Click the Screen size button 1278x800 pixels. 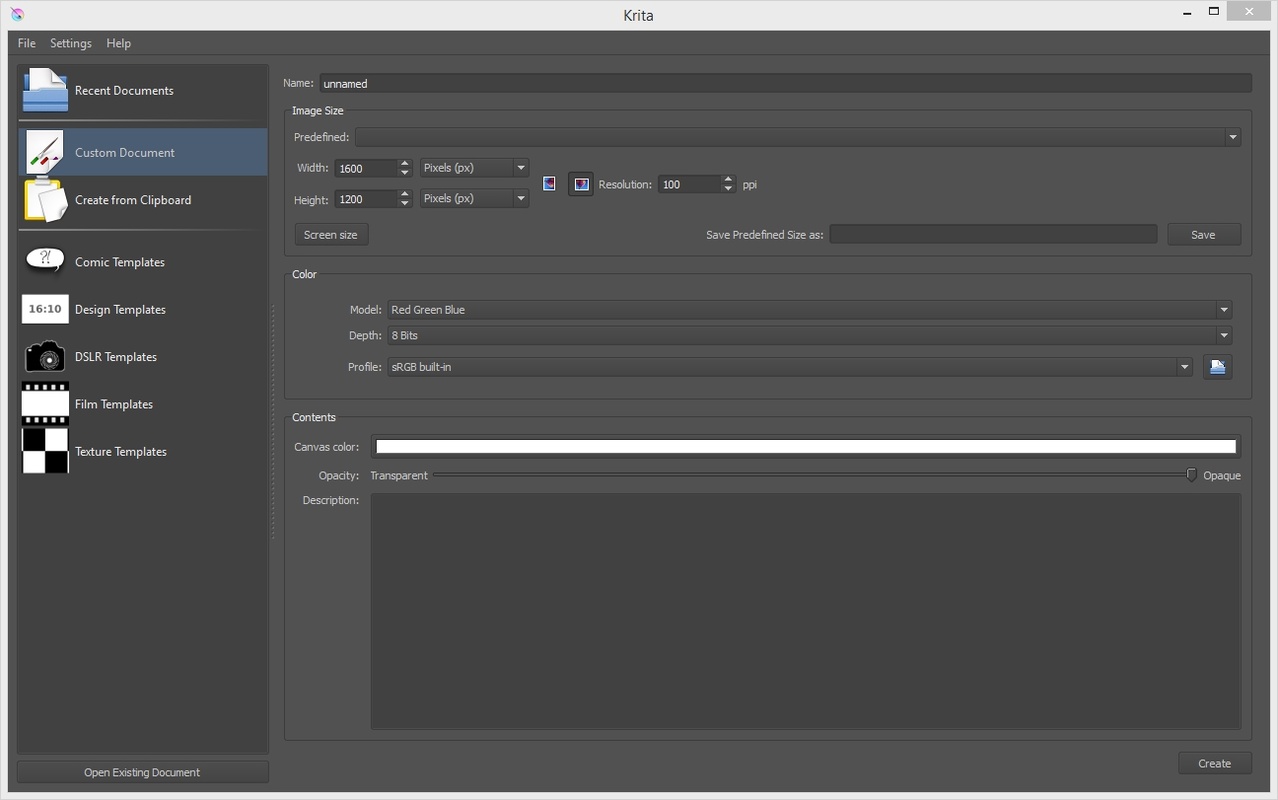tap(331, 234)
